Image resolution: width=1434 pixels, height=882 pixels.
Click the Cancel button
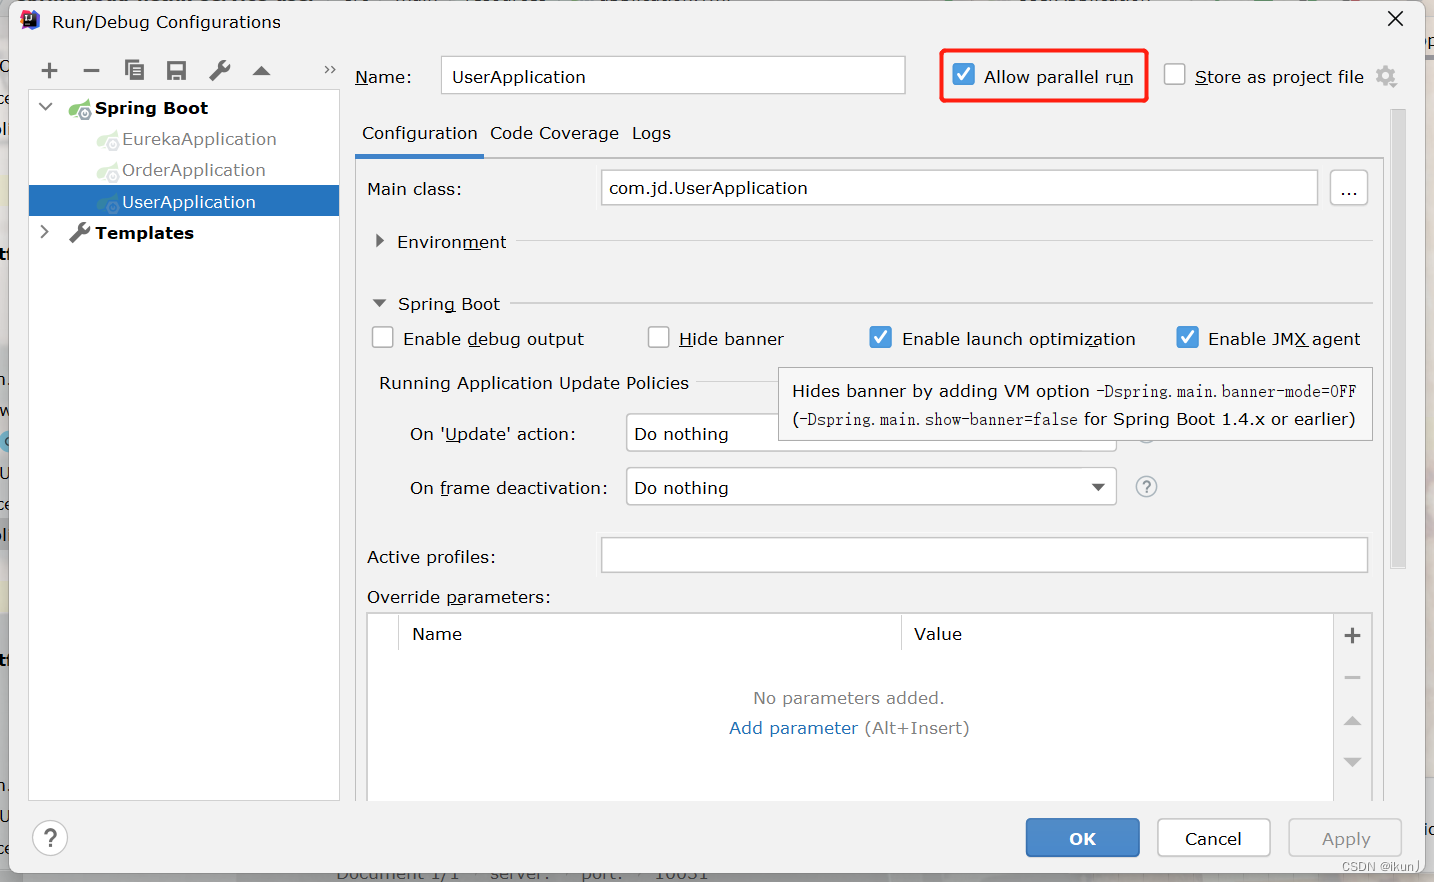[x=1213, y=838]
